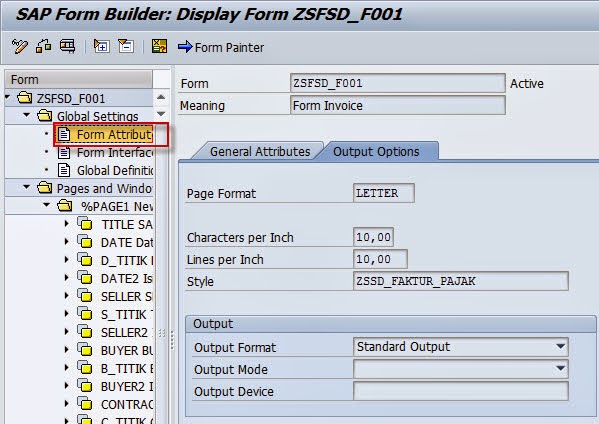Click the SELLER2 window icon
599x424 pixels.
pos(85,331)
